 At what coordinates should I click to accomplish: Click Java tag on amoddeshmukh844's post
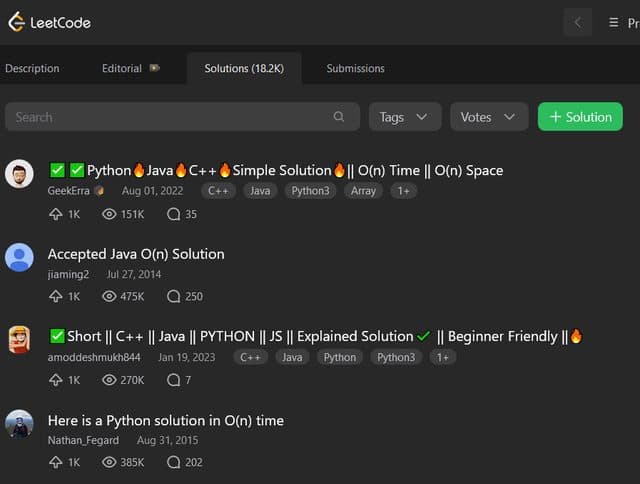(292, 357)
